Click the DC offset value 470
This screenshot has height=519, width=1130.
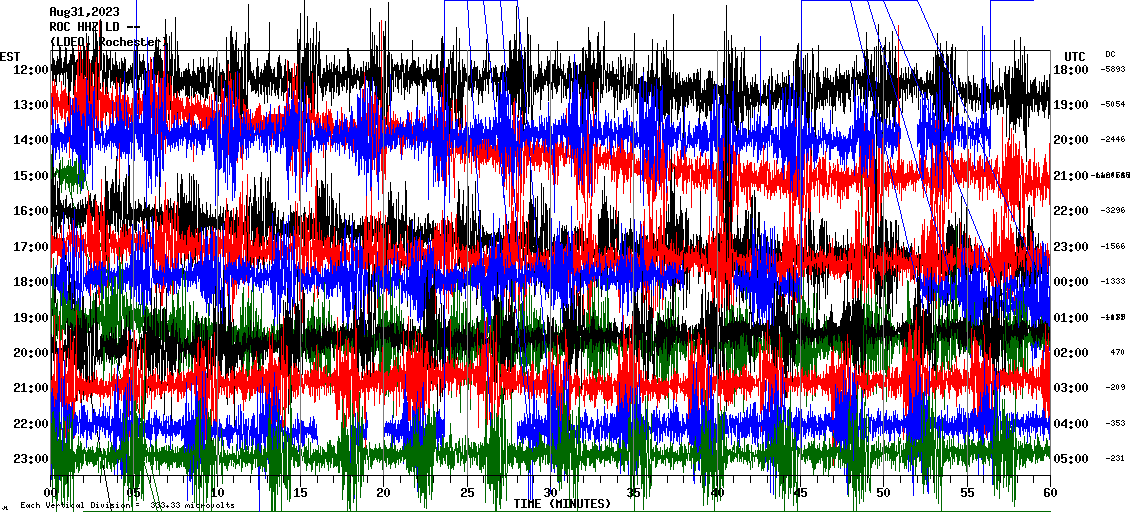click(x=1117, y=353)
